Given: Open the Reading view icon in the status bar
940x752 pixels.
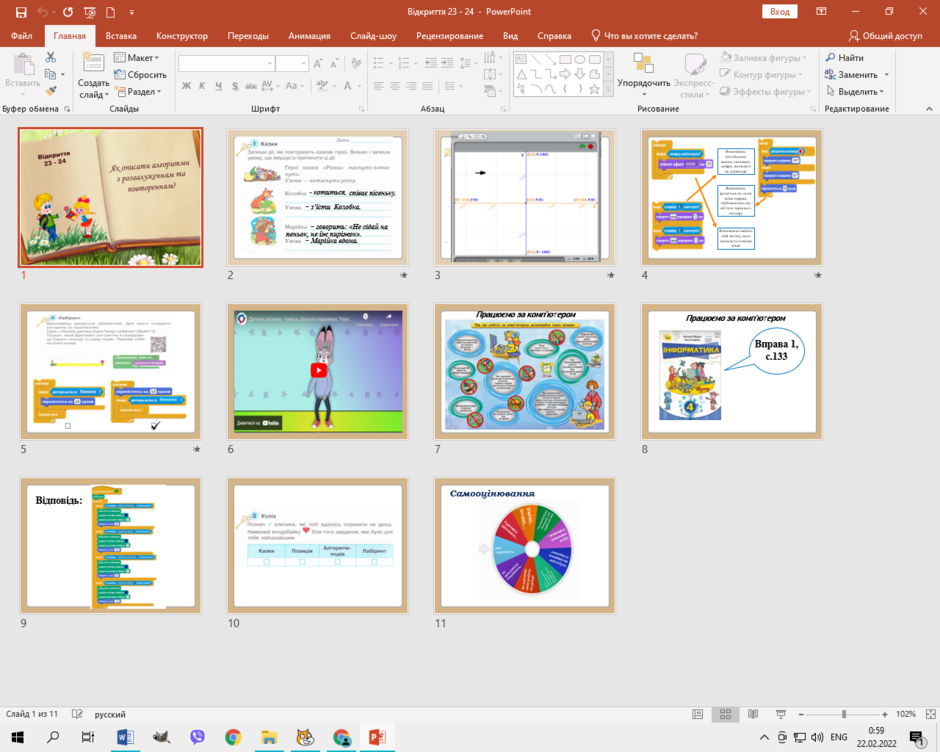Looking at the screenshot, I should pyautogui.click(x=753, y=714).
